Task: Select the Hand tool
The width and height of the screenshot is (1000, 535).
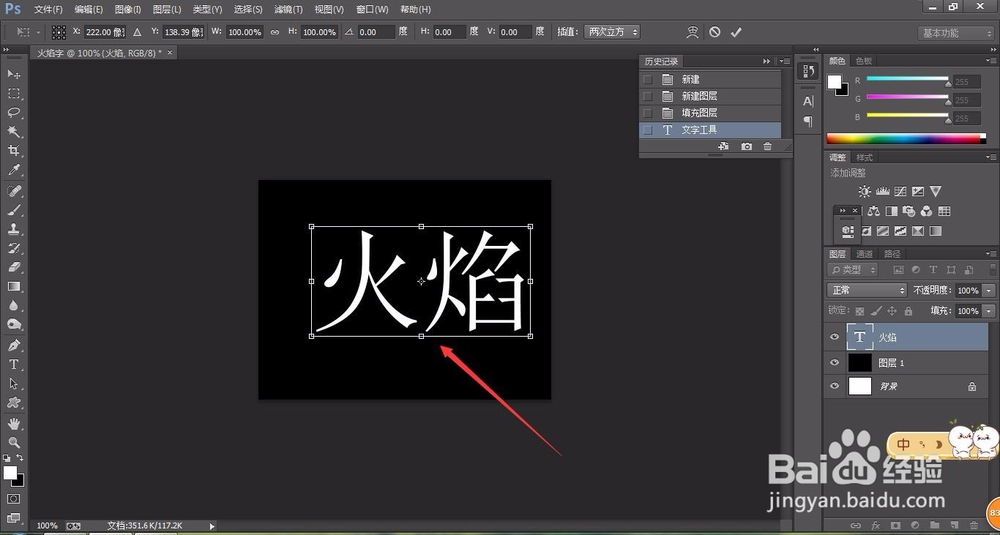Action: click(13, 423)
